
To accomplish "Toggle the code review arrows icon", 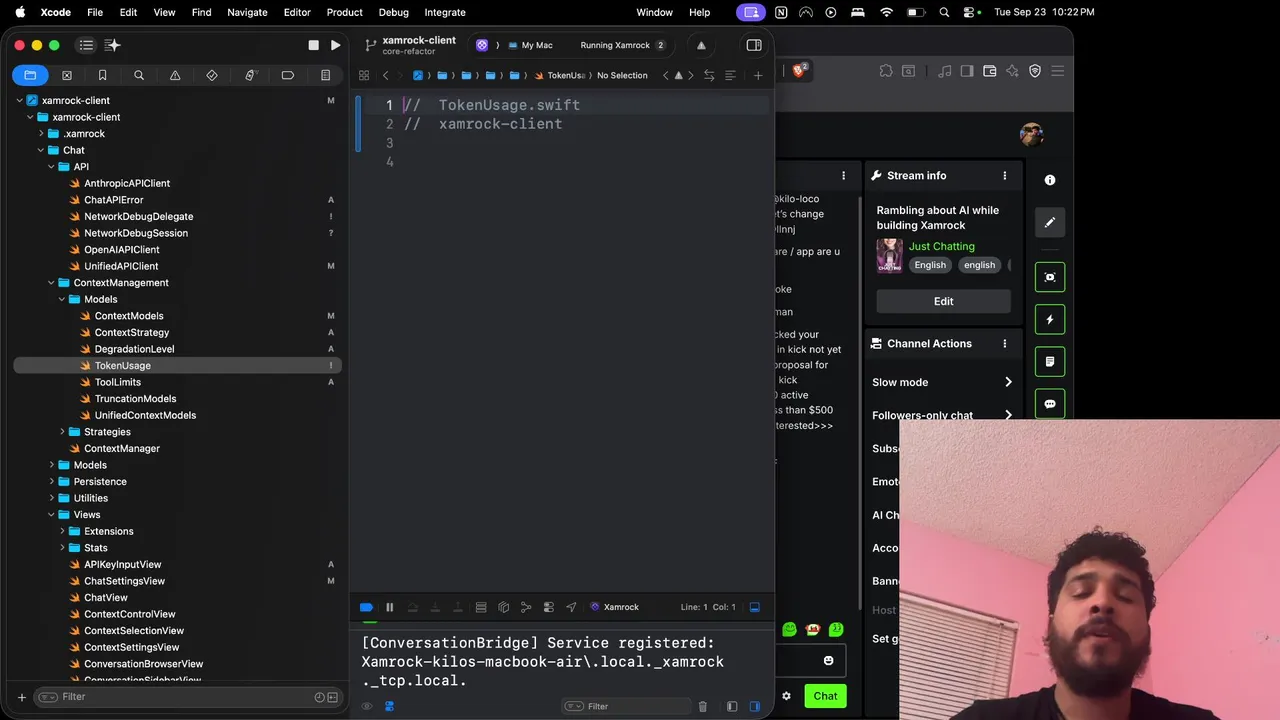I will click(x=709, y=75).
